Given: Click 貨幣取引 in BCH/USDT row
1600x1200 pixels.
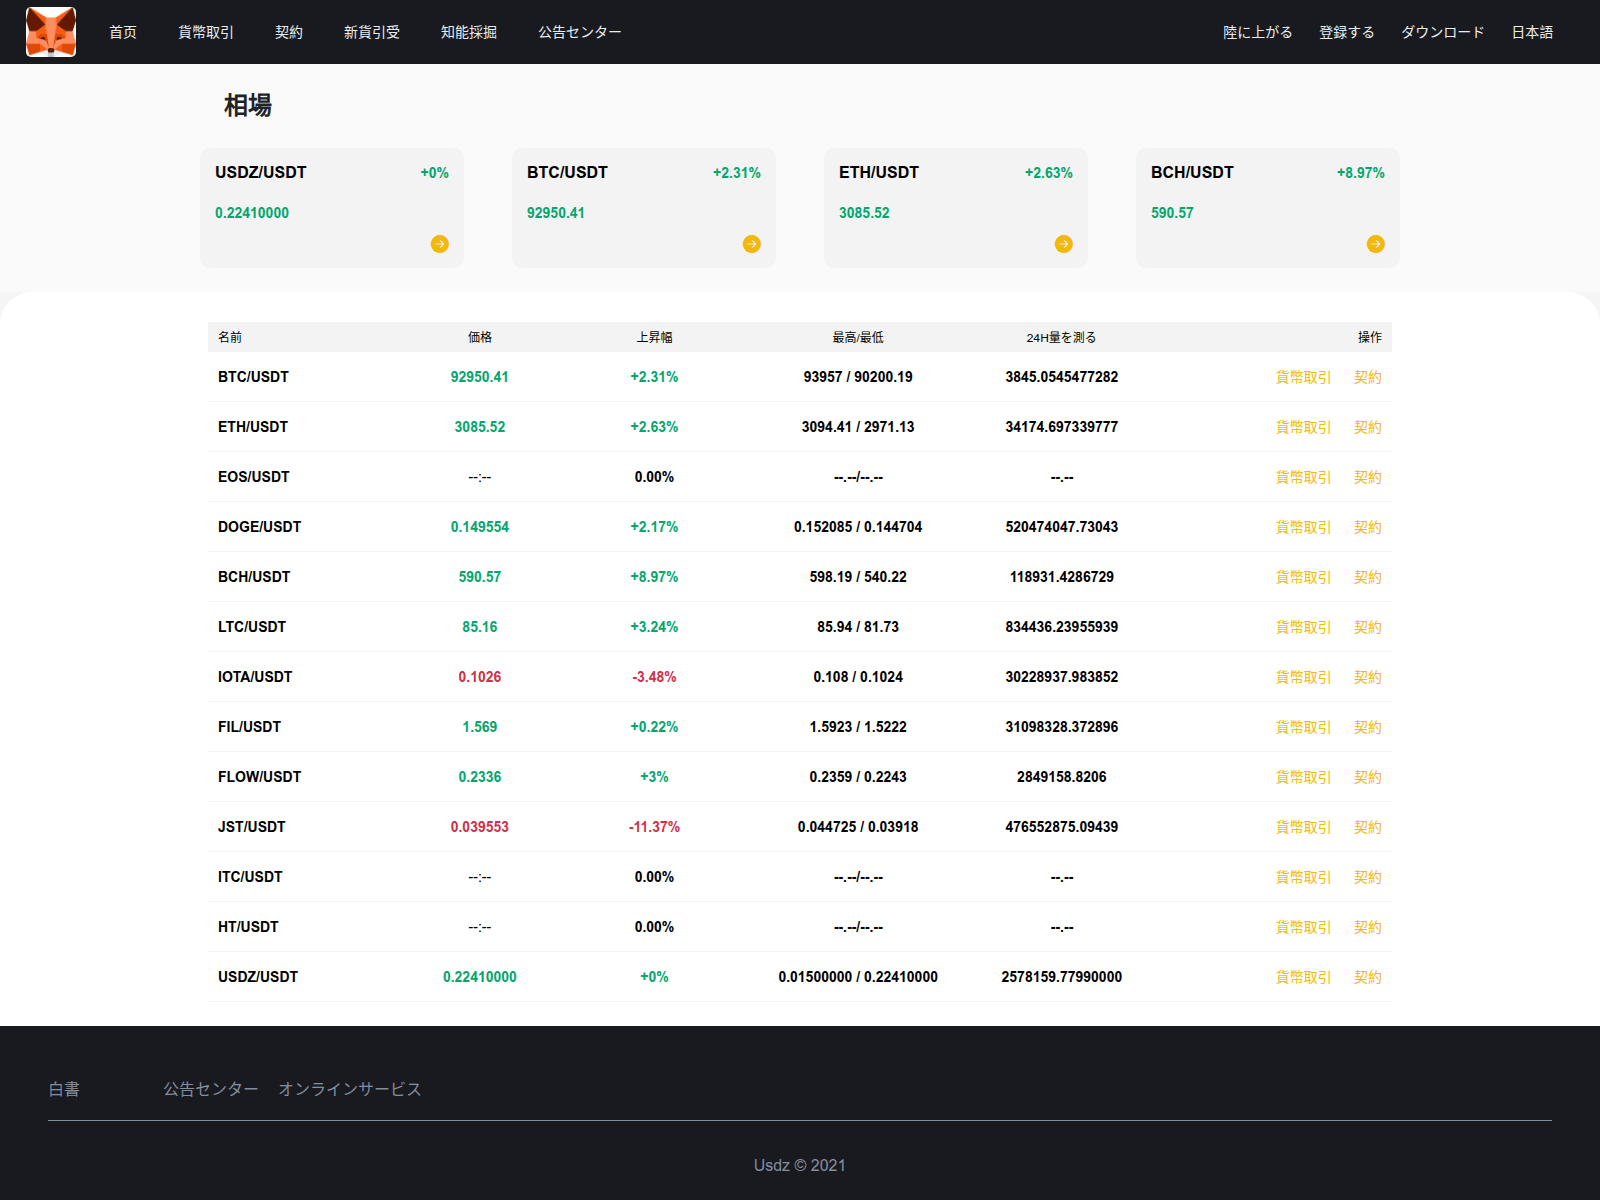Looking at the screenshot, I should pos(1304,577).
